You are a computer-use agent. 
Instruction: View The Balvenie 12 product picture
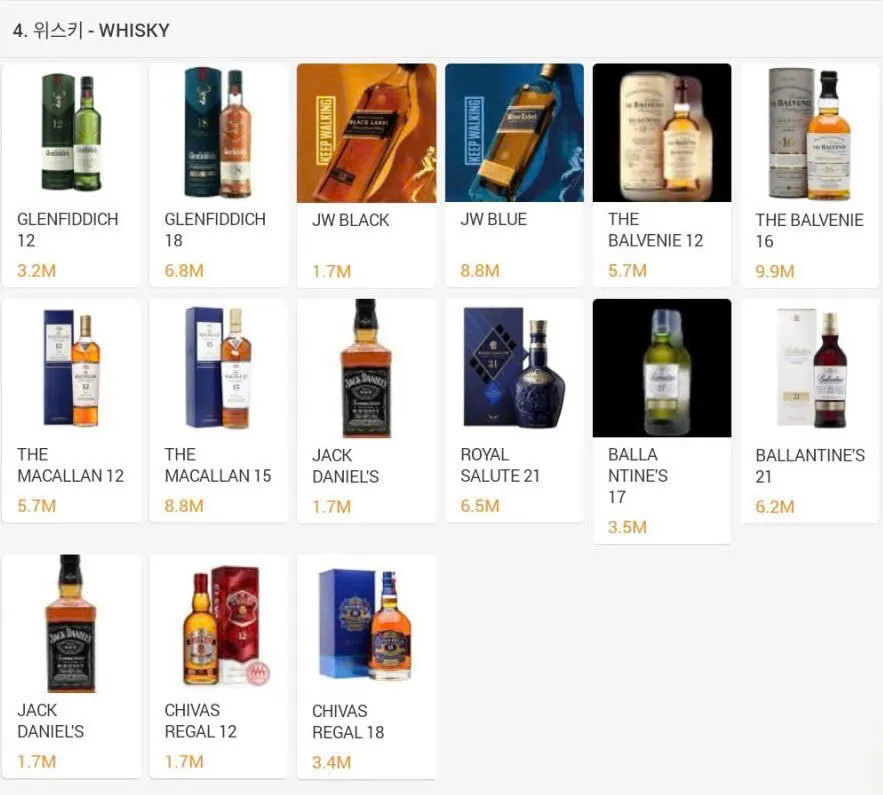point(662,133)
